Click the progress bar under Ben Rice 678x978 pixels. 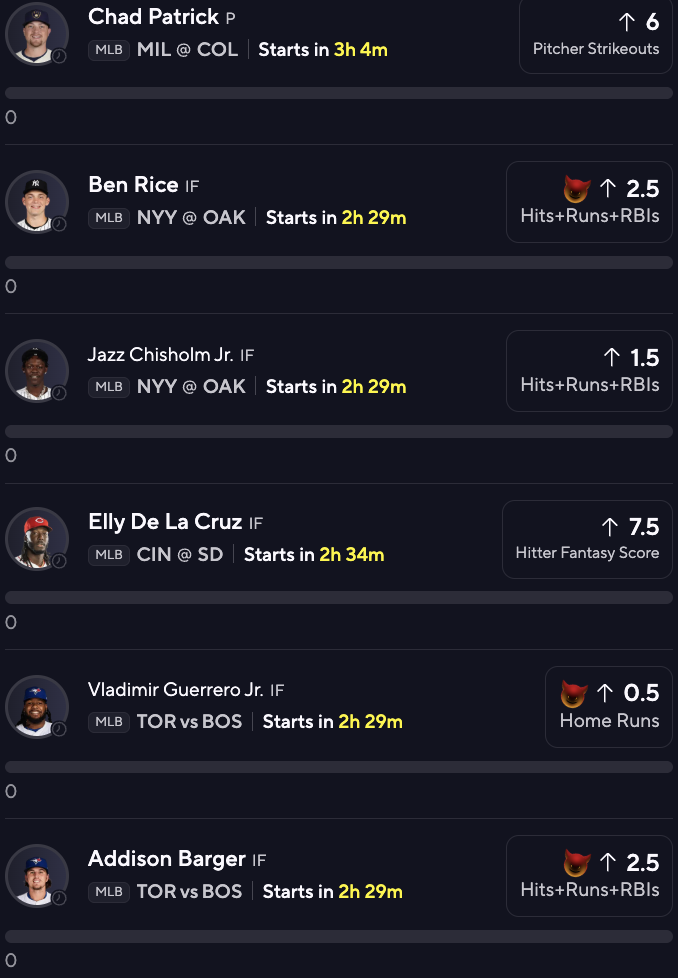[339, 262]
